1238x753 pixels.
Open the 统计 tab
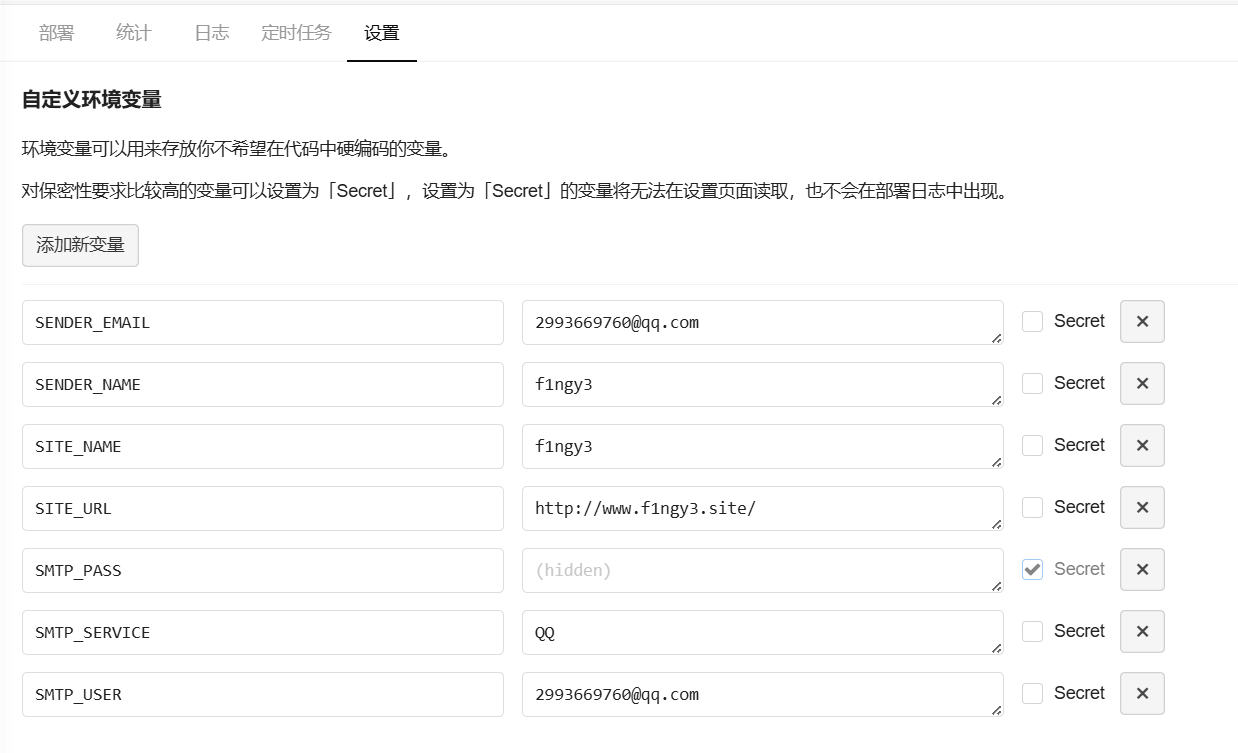tap(133, 33)
